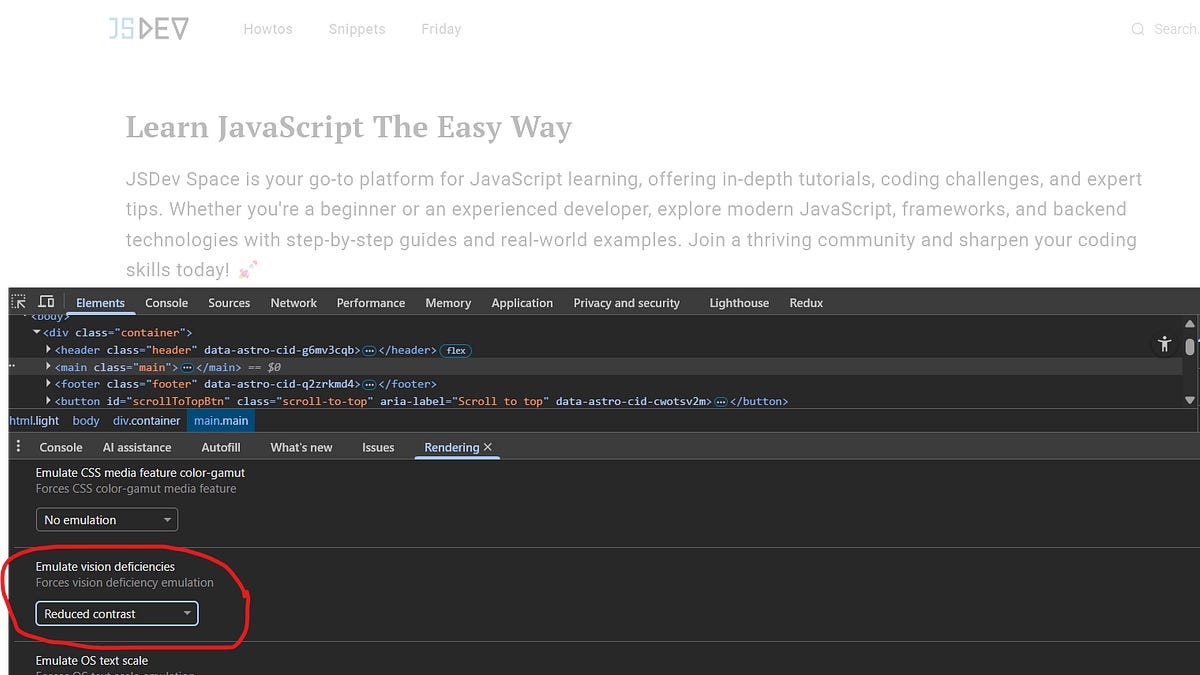Click the accessibility person icon
This screenshot has height=675, width=1200.
click(x=1164, y=343)
